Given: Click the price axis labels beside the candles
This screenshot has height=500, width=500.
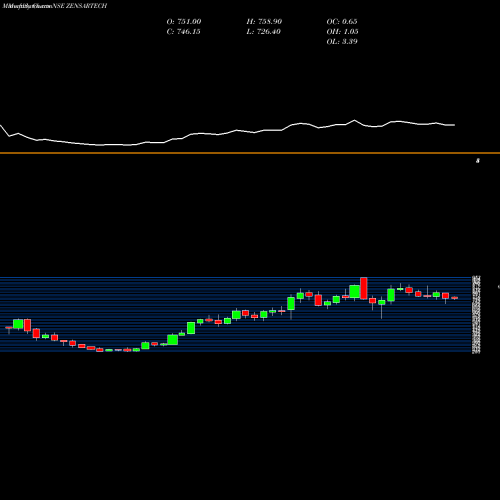Looking at the screenshot, I should [476, 314].
